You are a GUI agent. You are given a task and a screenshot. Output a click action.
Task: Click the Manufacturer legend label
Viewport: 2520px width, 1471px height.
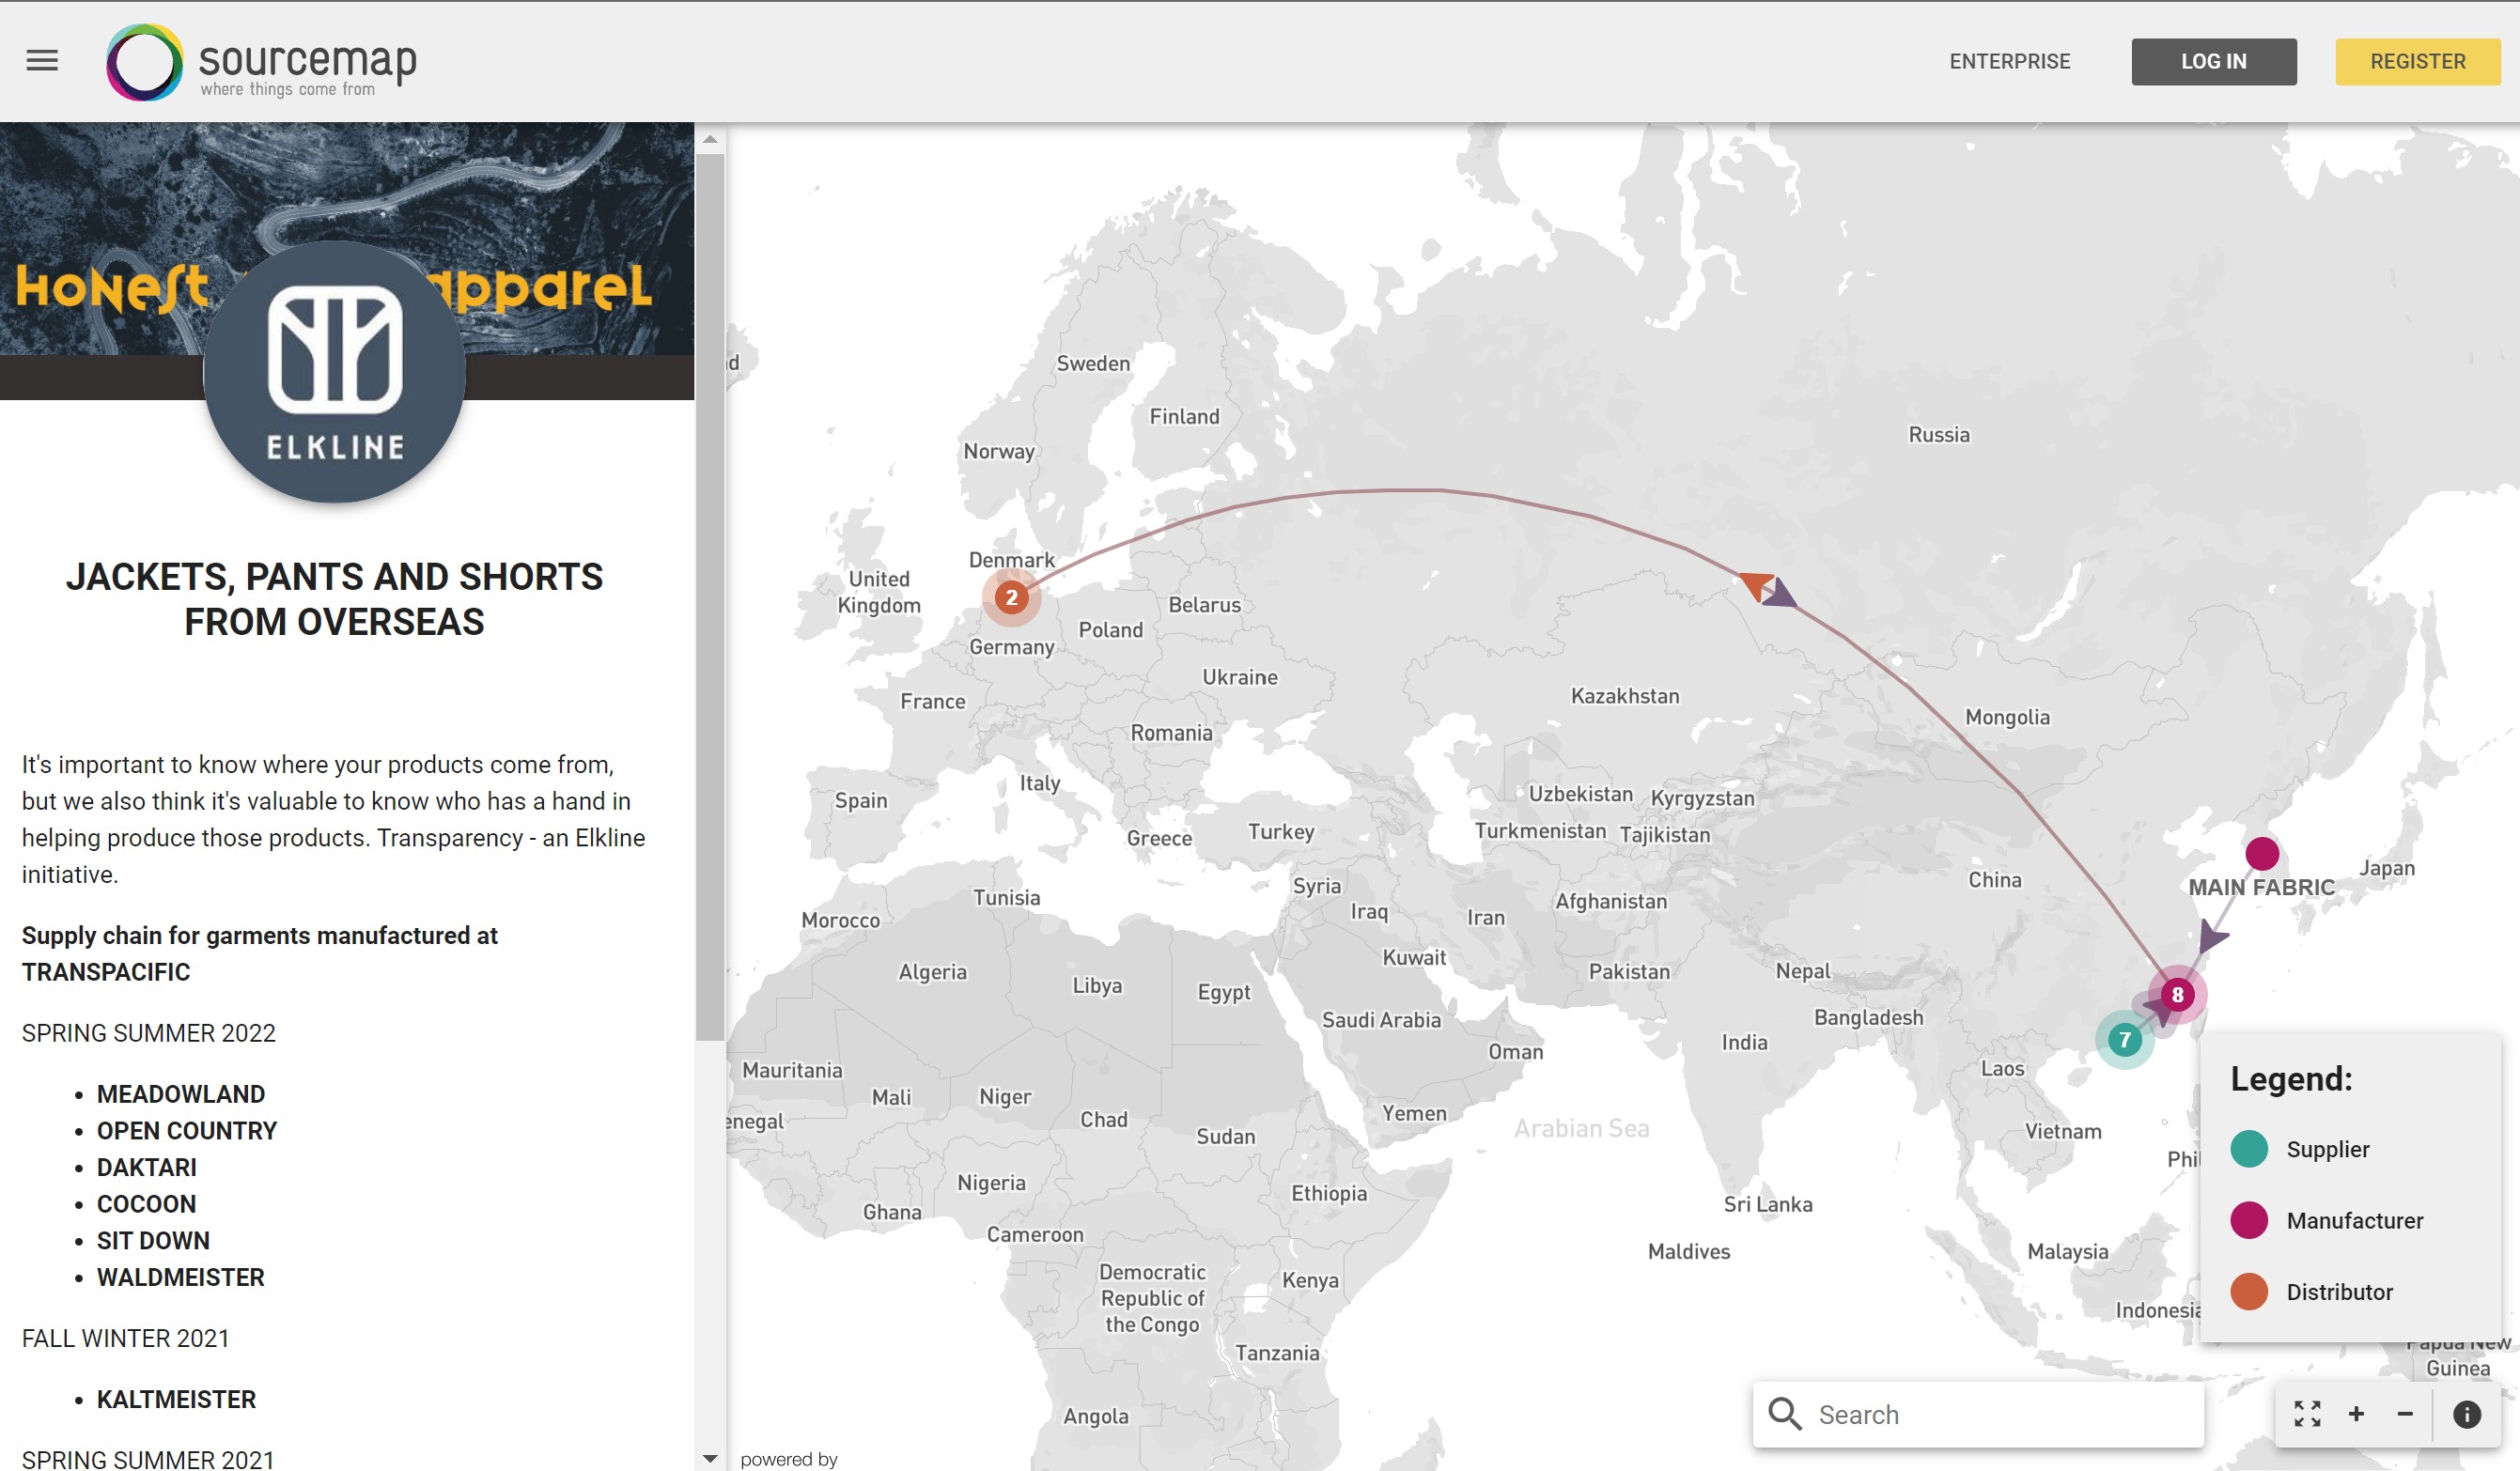[x=2354, y=1221]
